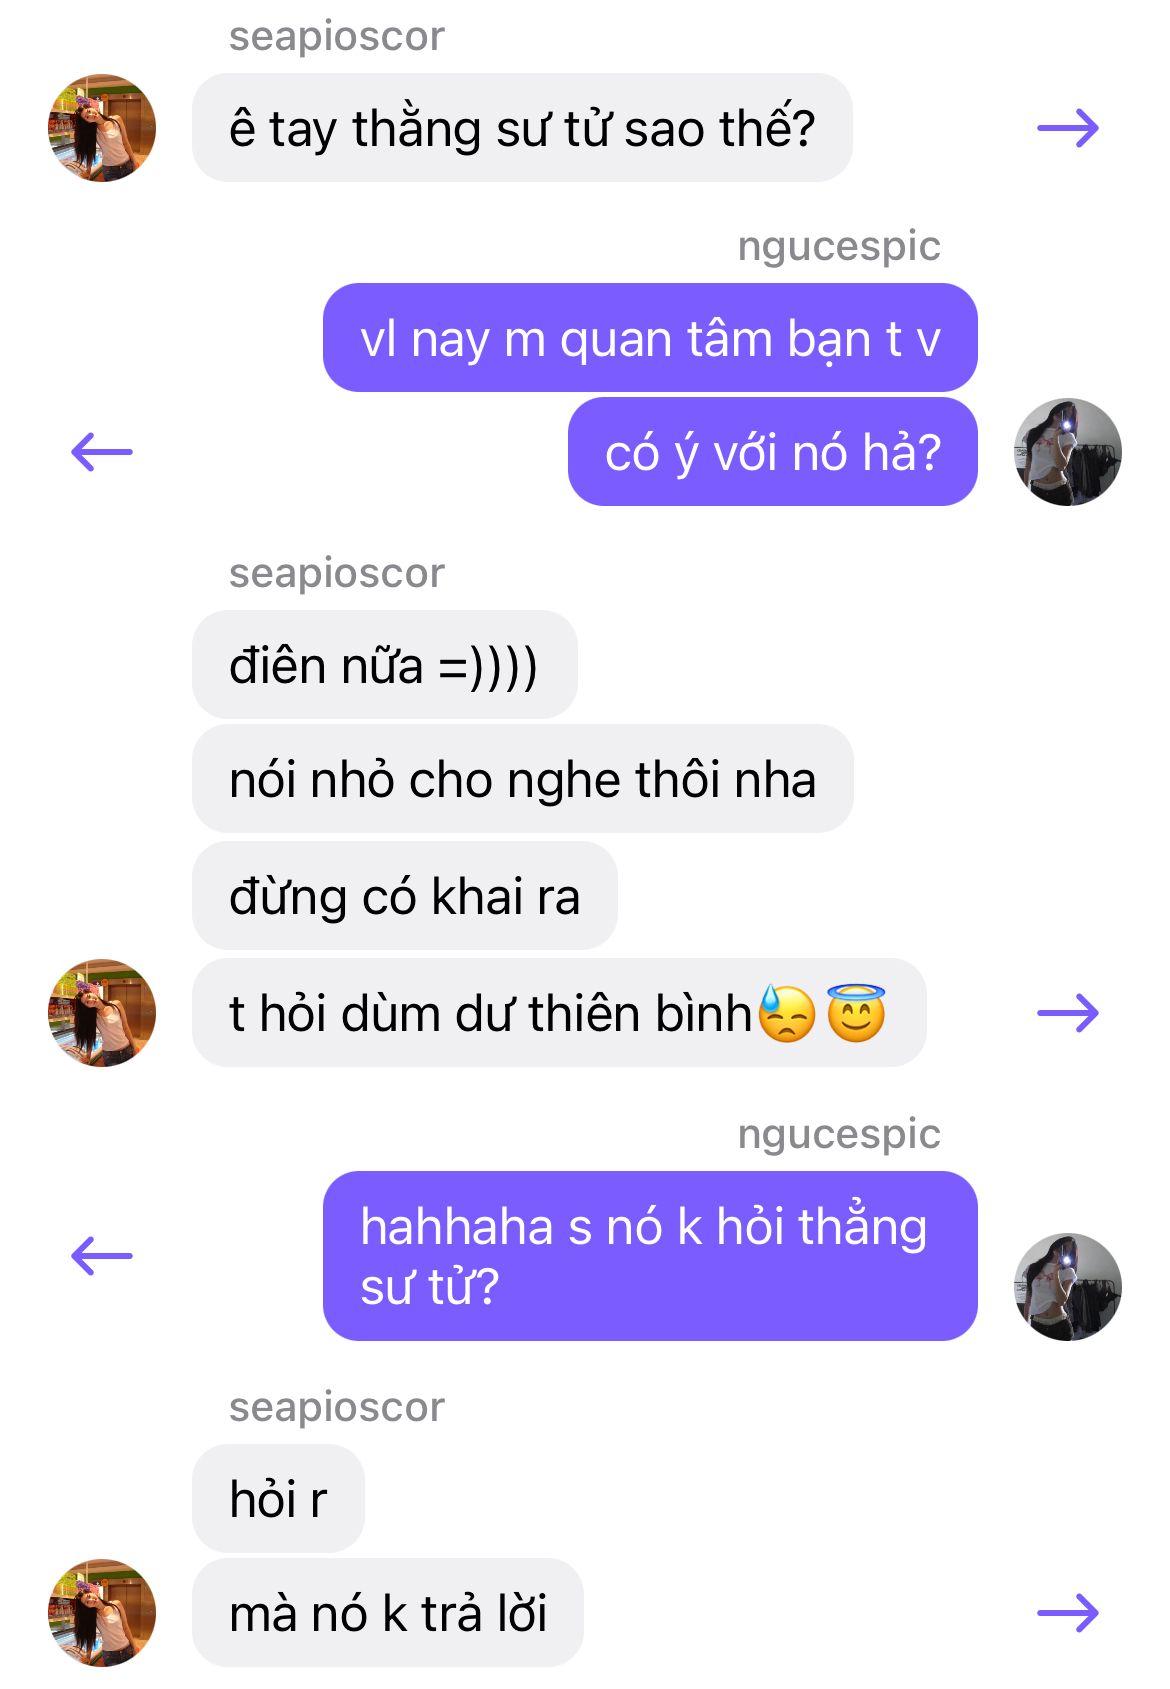Viewport: 1170px width, 1689px height.
Task: Select the "đừng có khai ra" bubble
Action: click(405, 896)
